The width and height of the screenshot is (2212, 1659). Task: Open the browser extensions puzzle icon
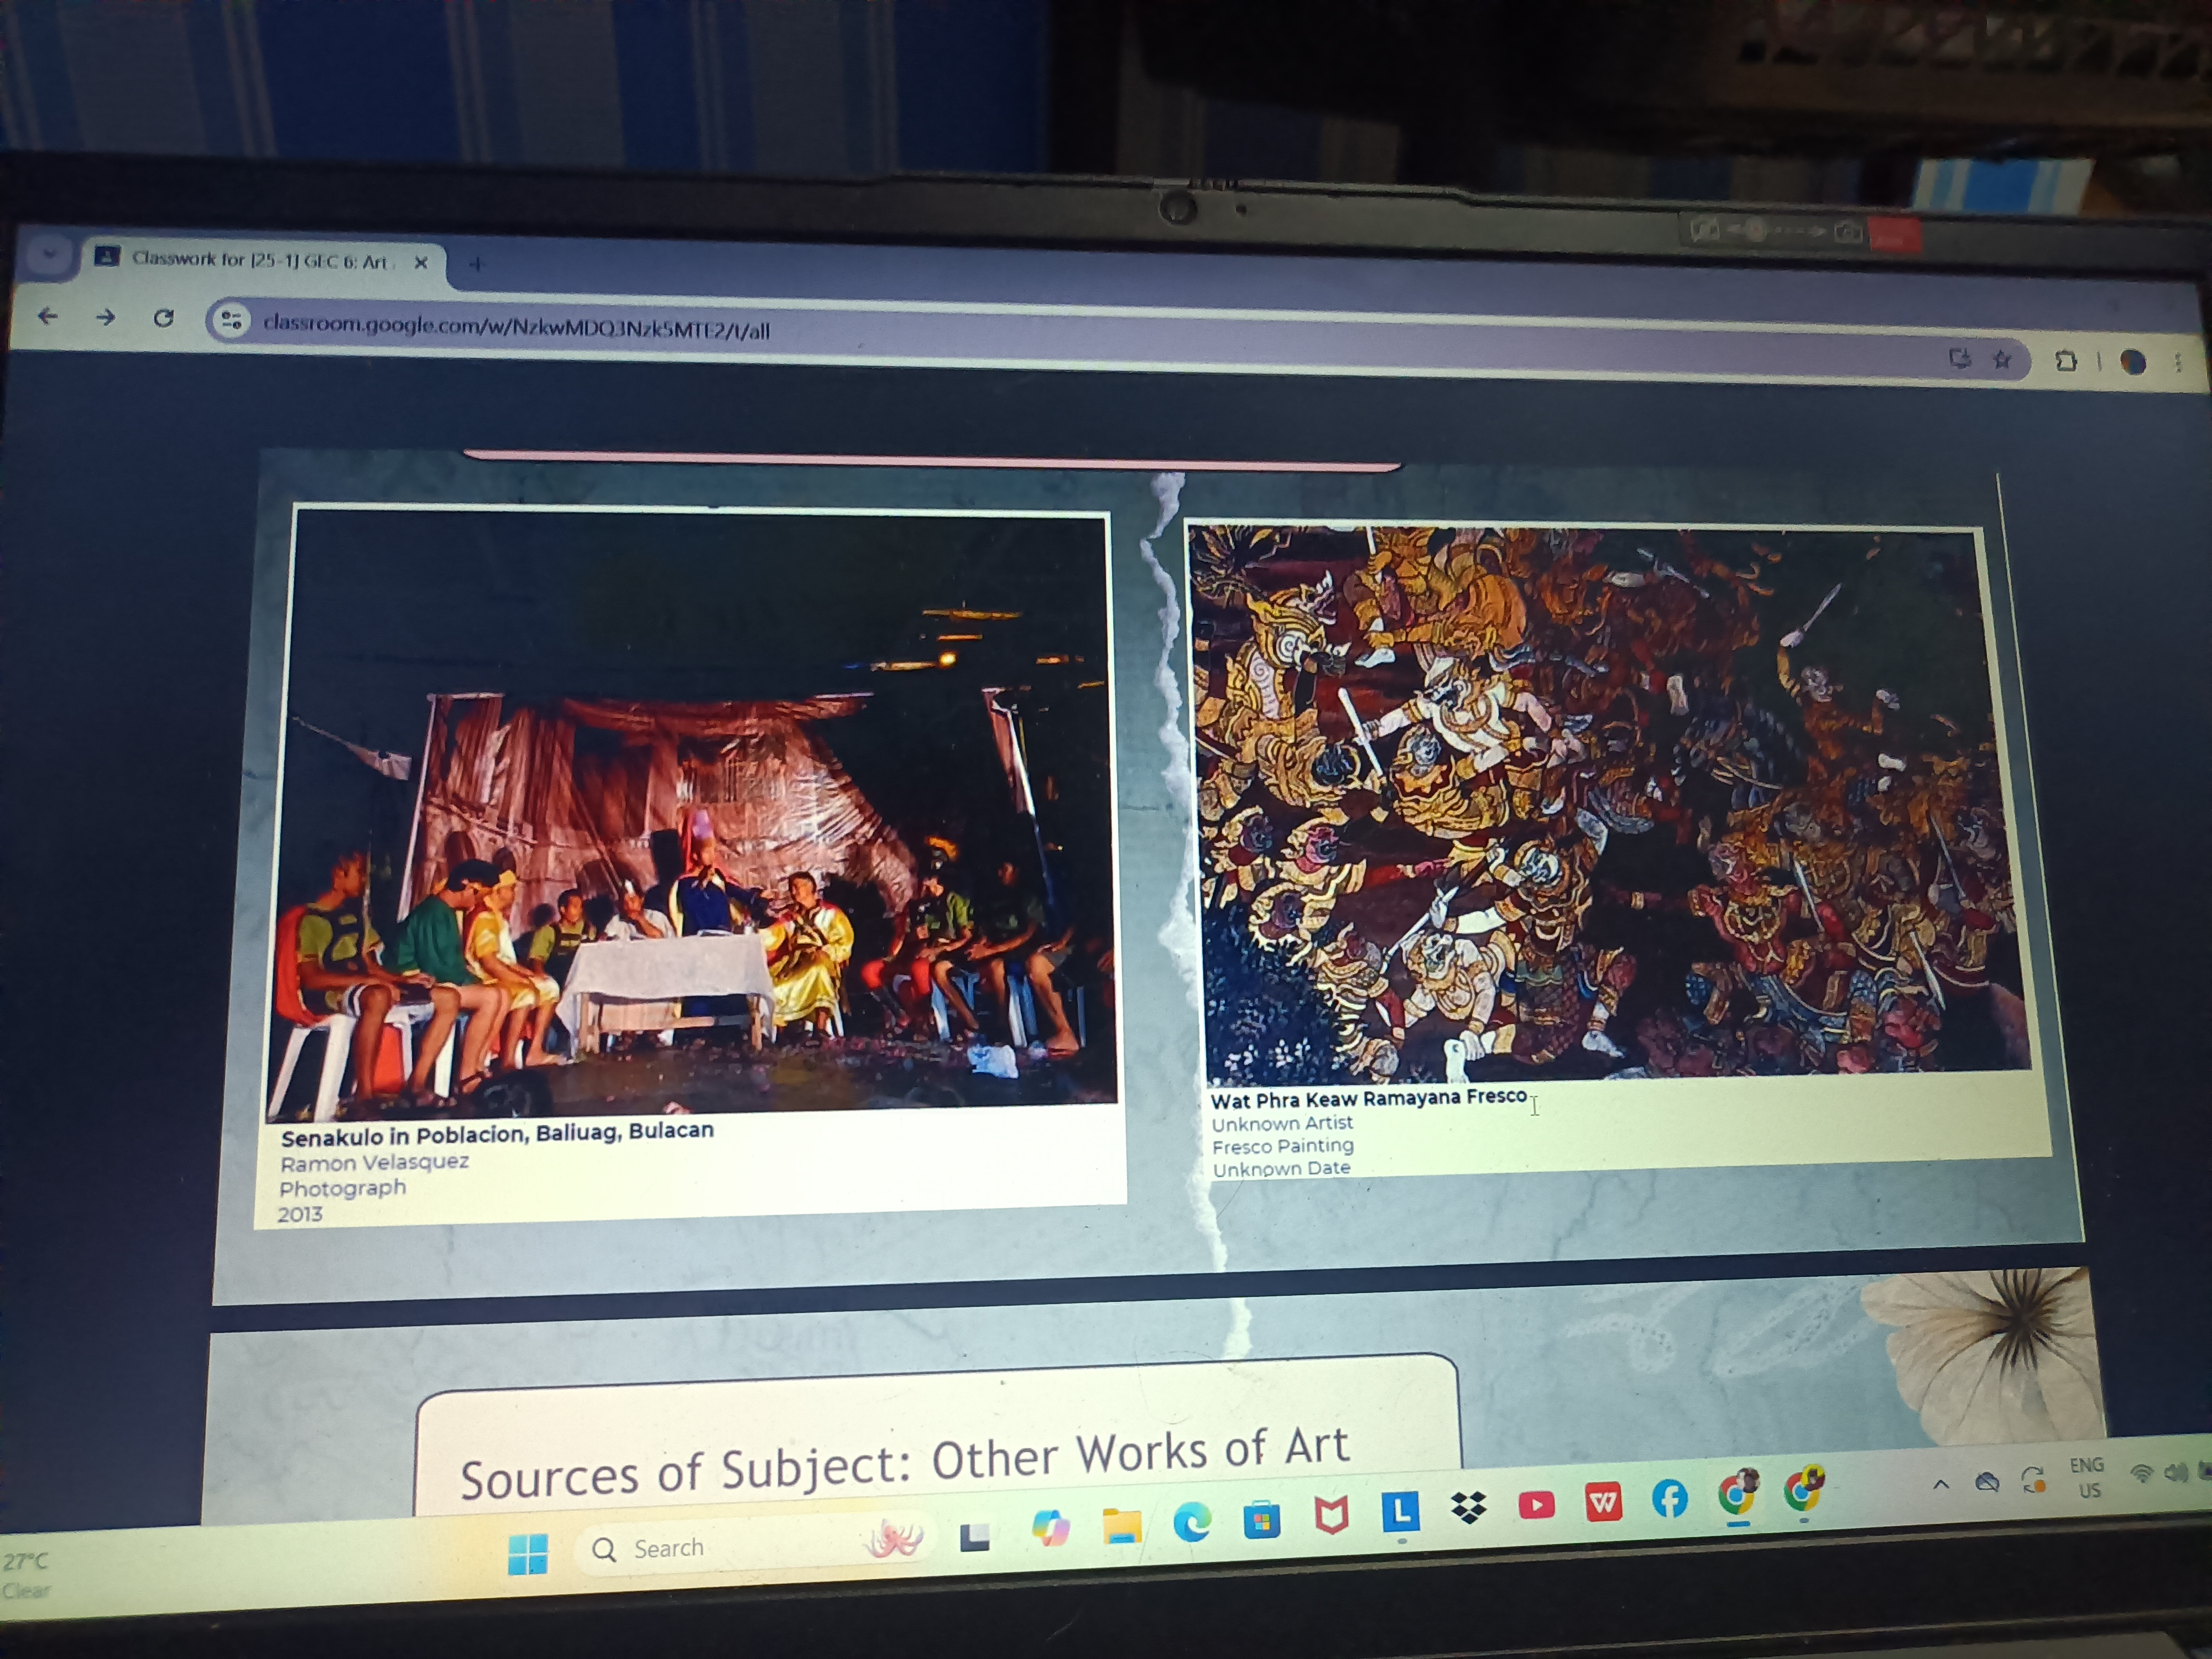[x=2066, y=361]
